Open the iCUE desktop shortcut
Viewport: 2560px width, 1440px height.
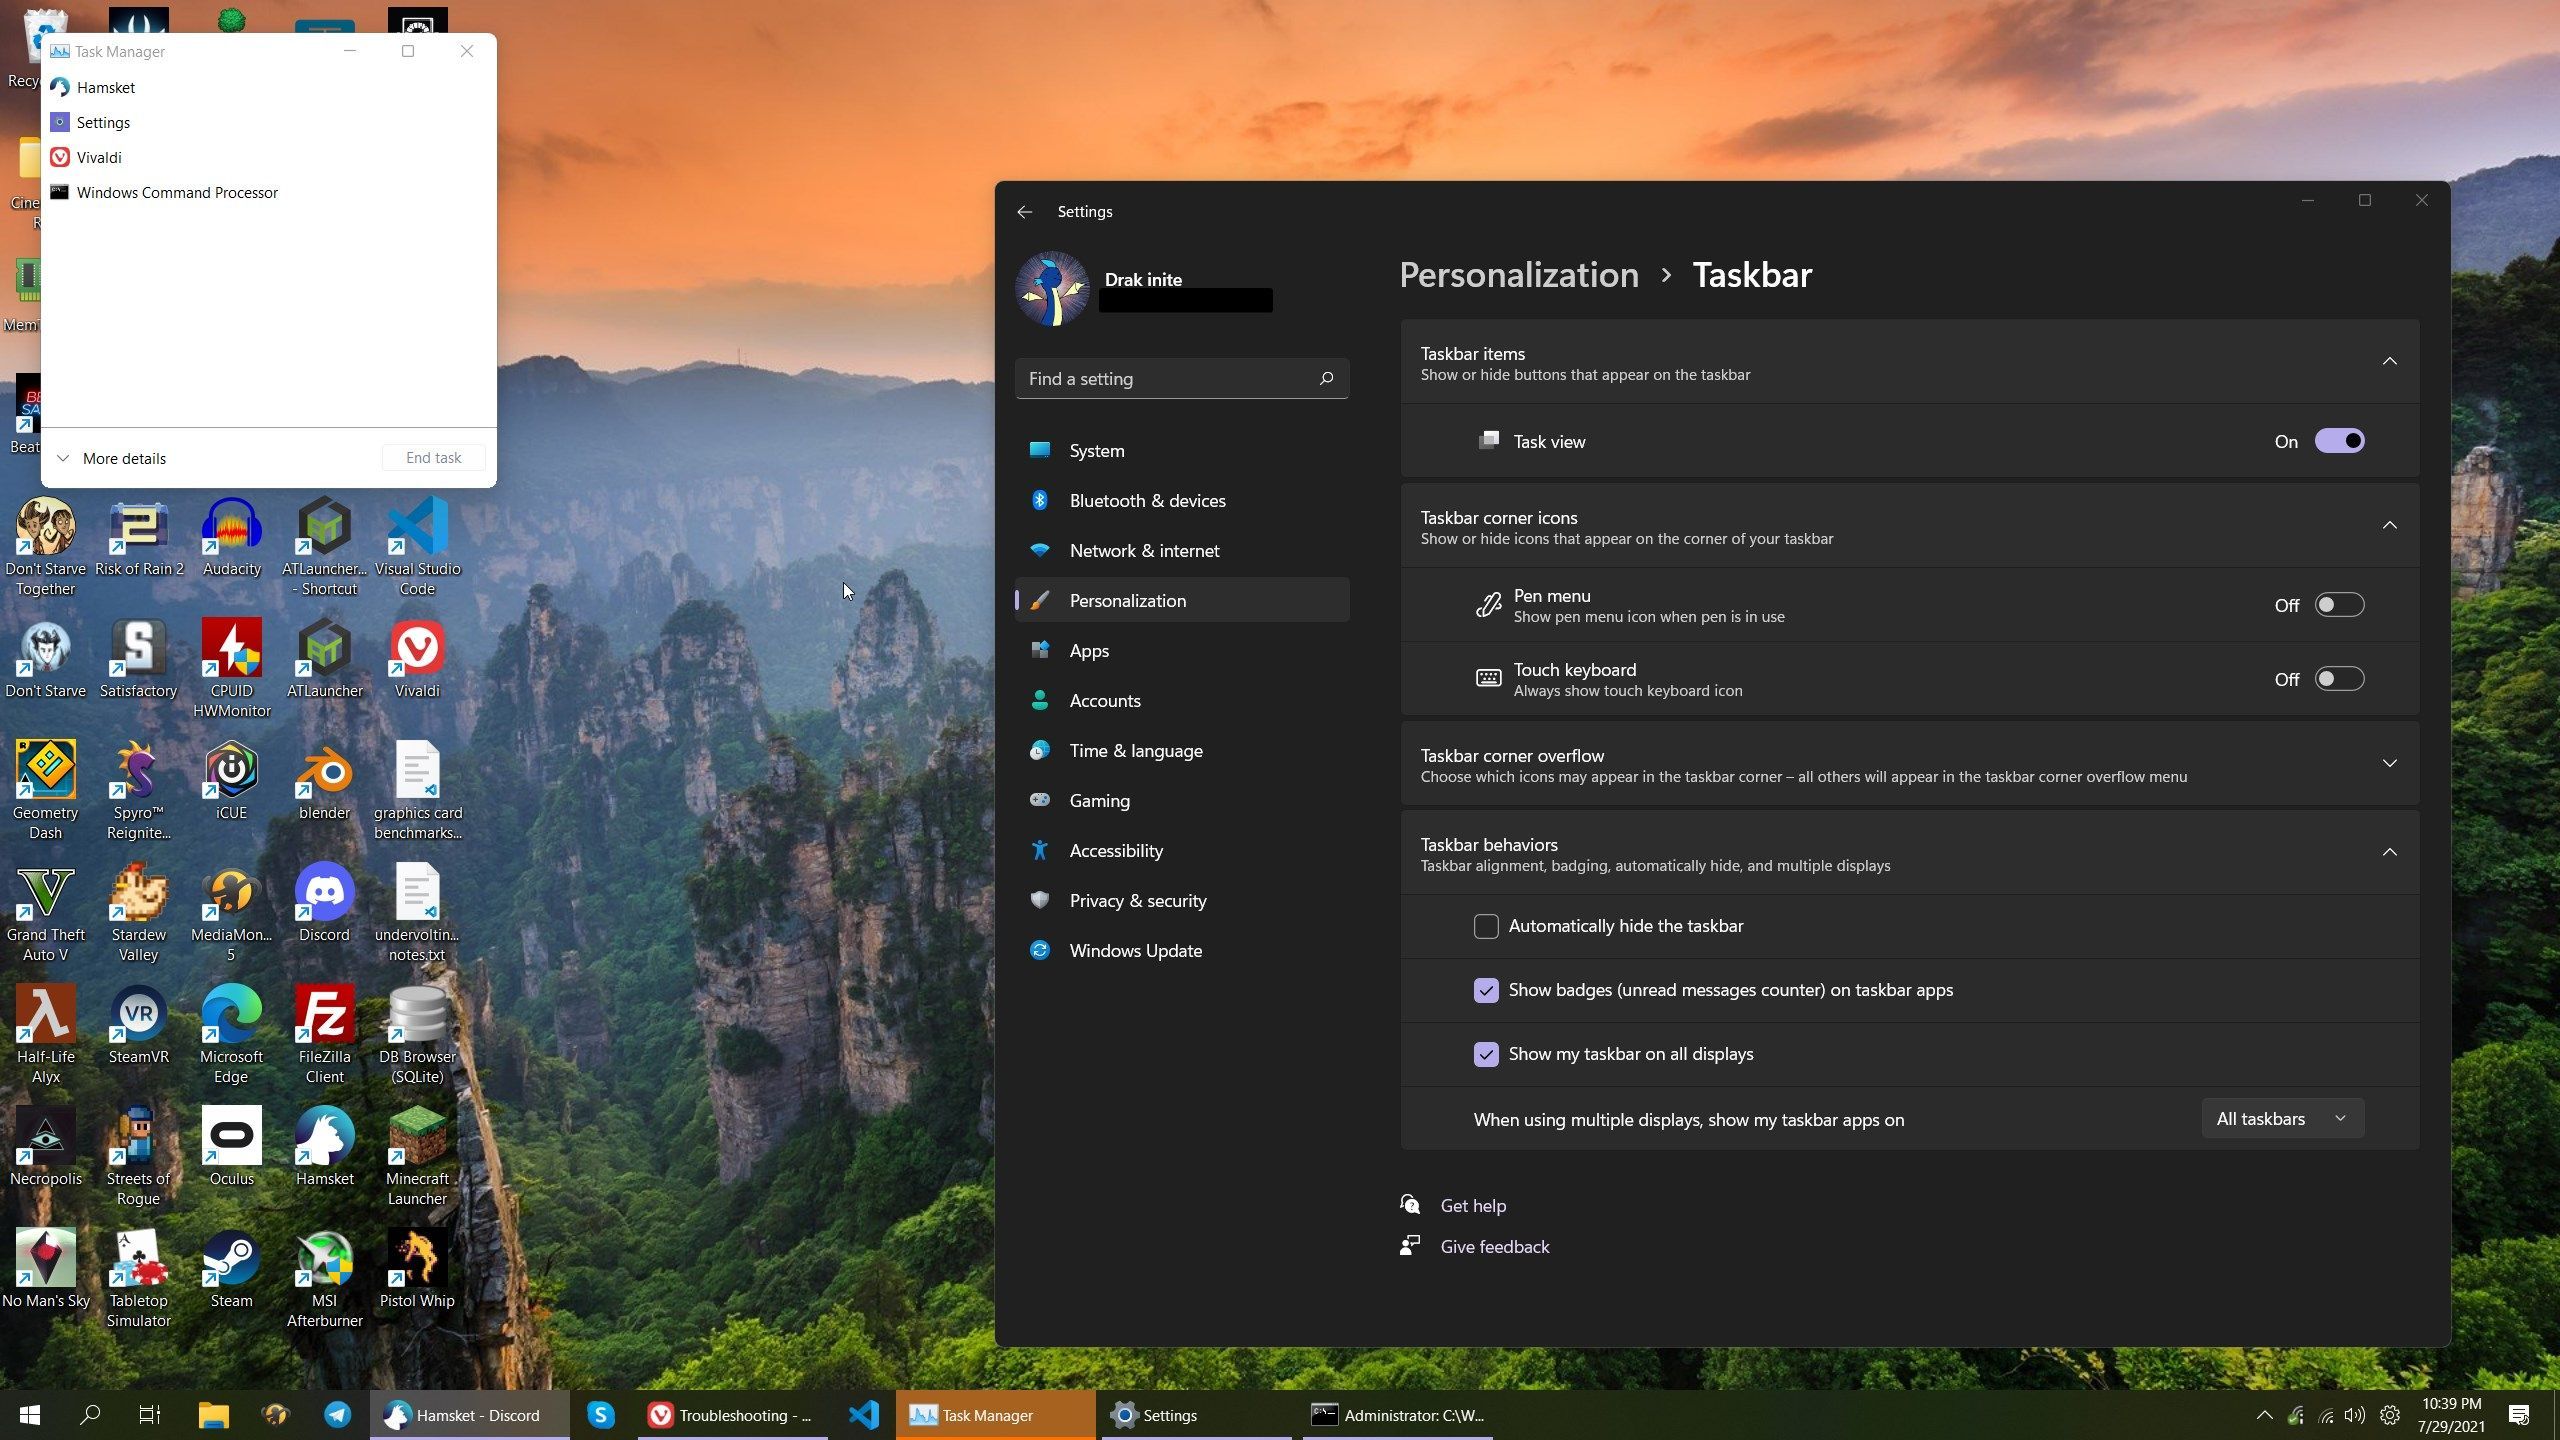[x=231, y=780]
